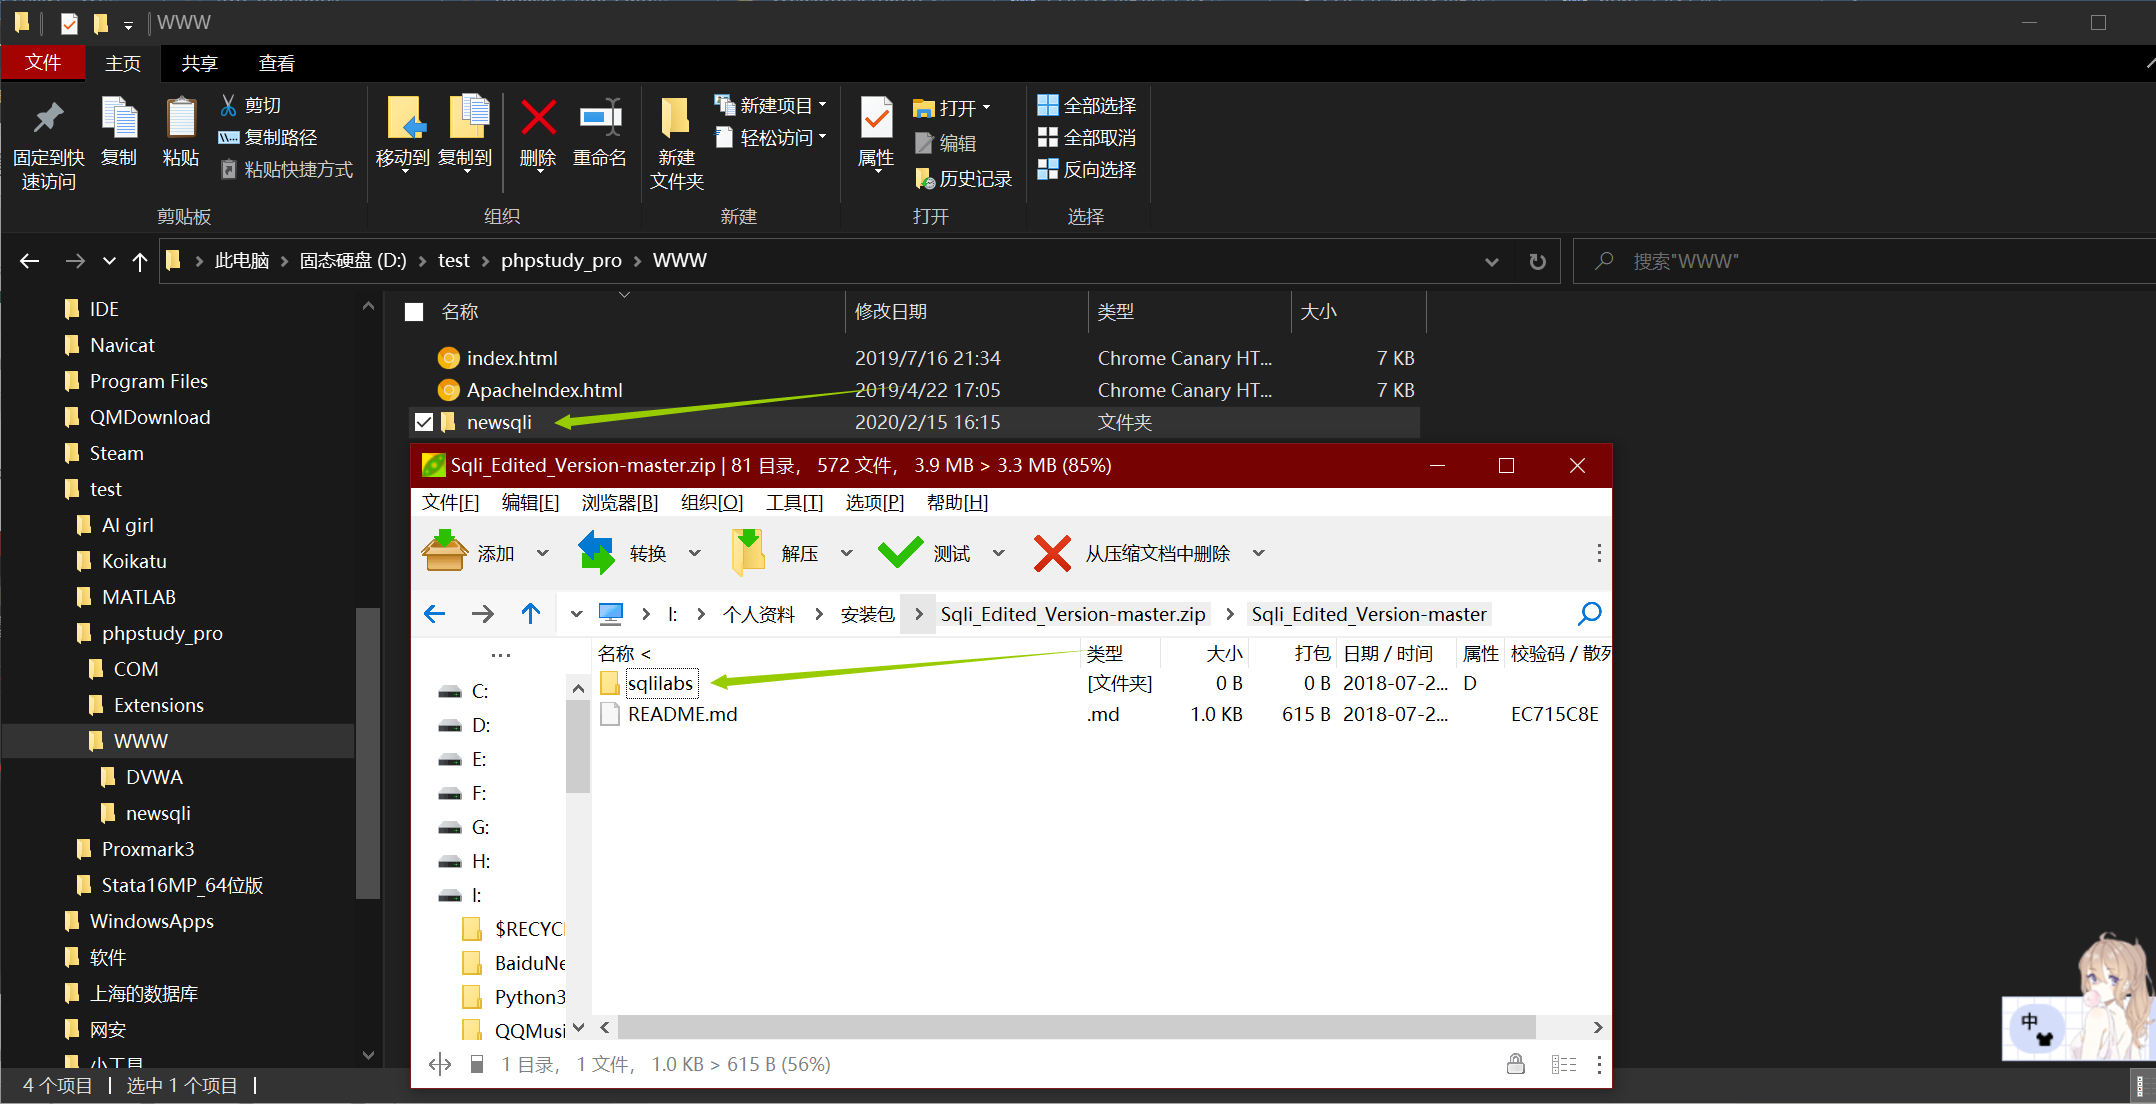
Task: Click the Convert archive arrows icon
Action: [x=597, y=552]
